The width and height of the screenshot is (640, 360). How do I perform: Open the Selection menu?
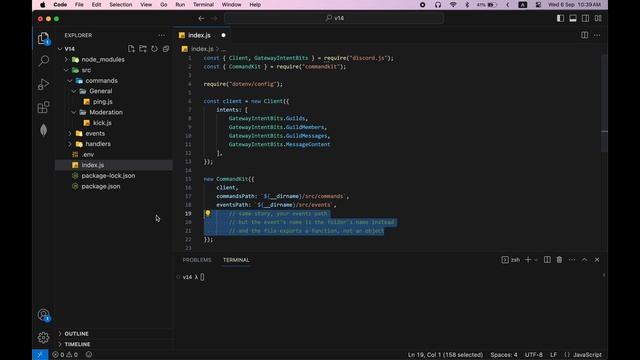tap(120, 5)
